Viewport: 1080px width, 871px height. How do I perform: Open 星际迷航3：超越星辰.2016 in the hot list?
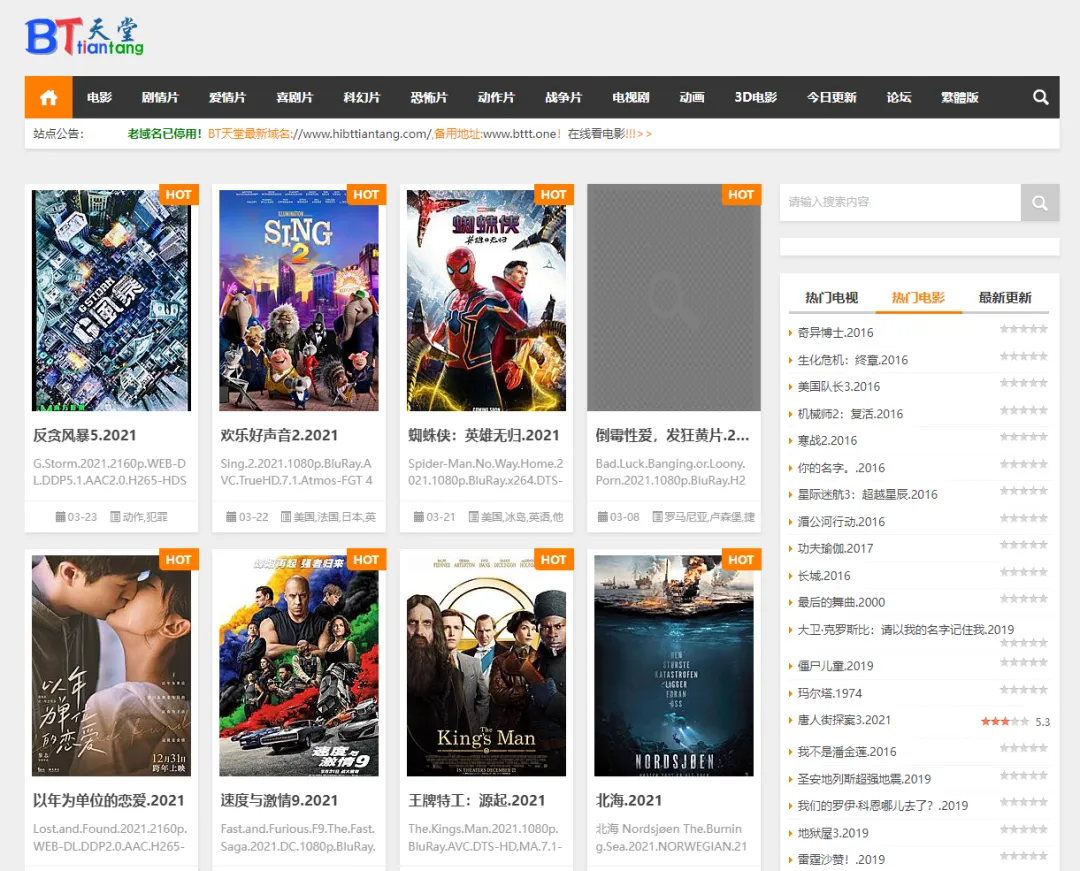point(867,494)
